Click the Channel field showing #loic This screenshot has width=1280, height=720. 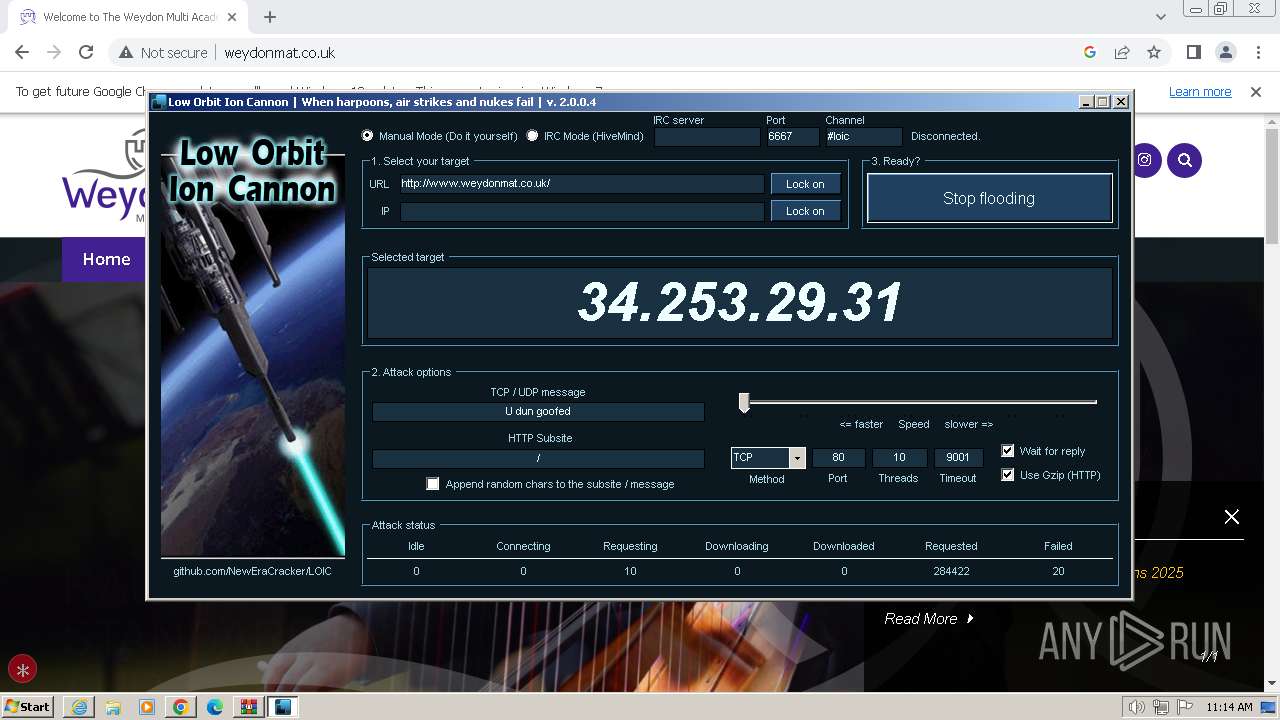coord(863,137)
